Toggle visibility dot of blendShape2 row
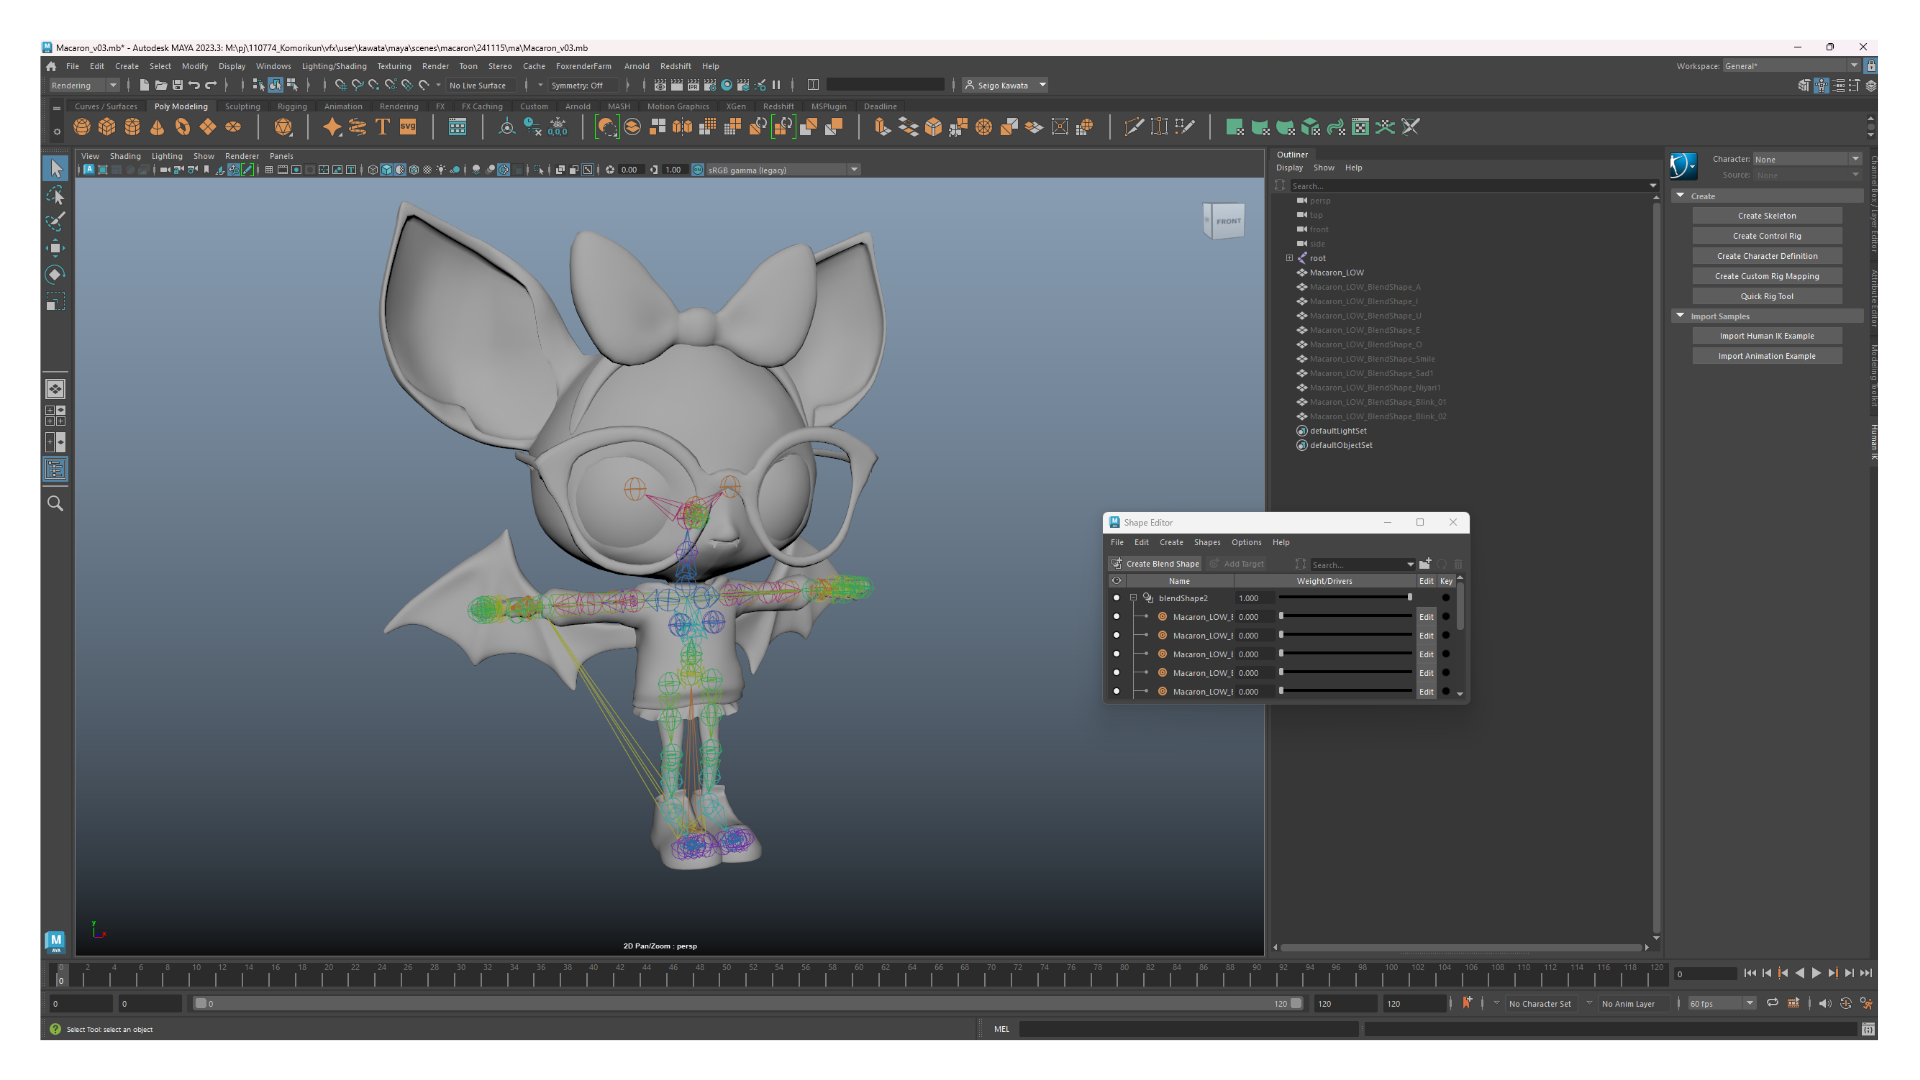The width and height of the screenshot is (1920, 1080). pos(1116,598)
